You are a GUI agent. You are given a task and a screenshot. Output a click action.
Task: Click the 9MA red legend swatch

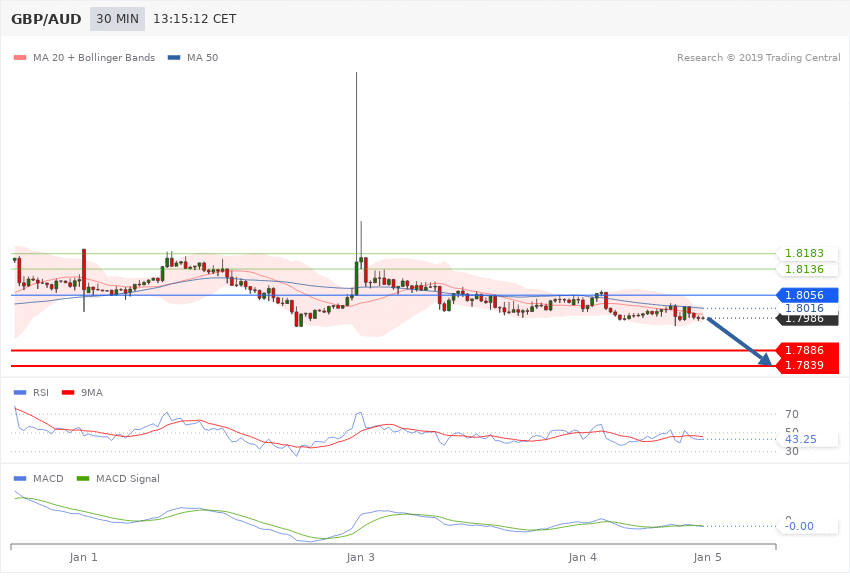[x=68, y=392]
